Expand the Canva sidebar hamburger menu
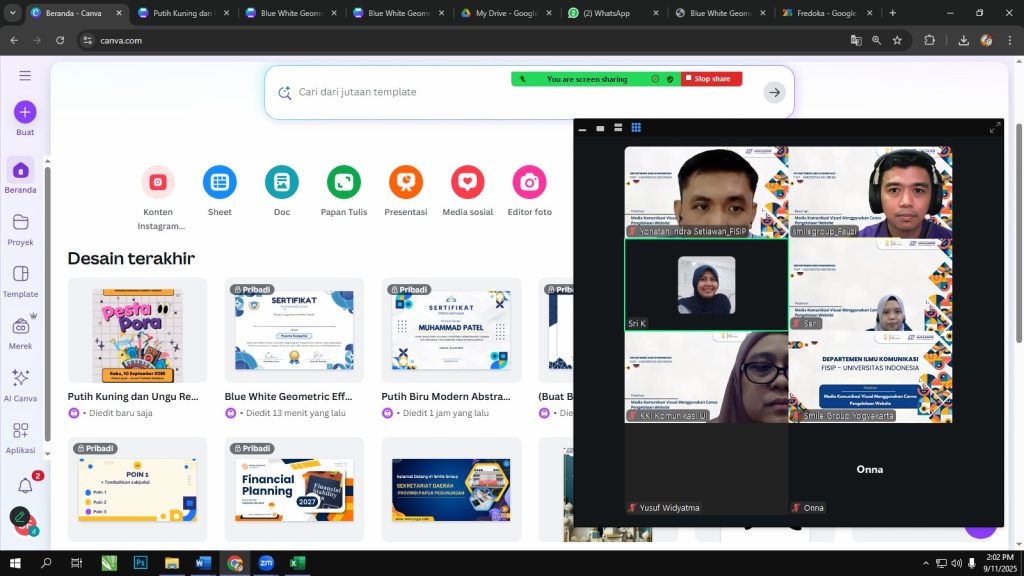The height and width of the screenshot is (576, 1024). pyautogui.click(x=25, y=75)
